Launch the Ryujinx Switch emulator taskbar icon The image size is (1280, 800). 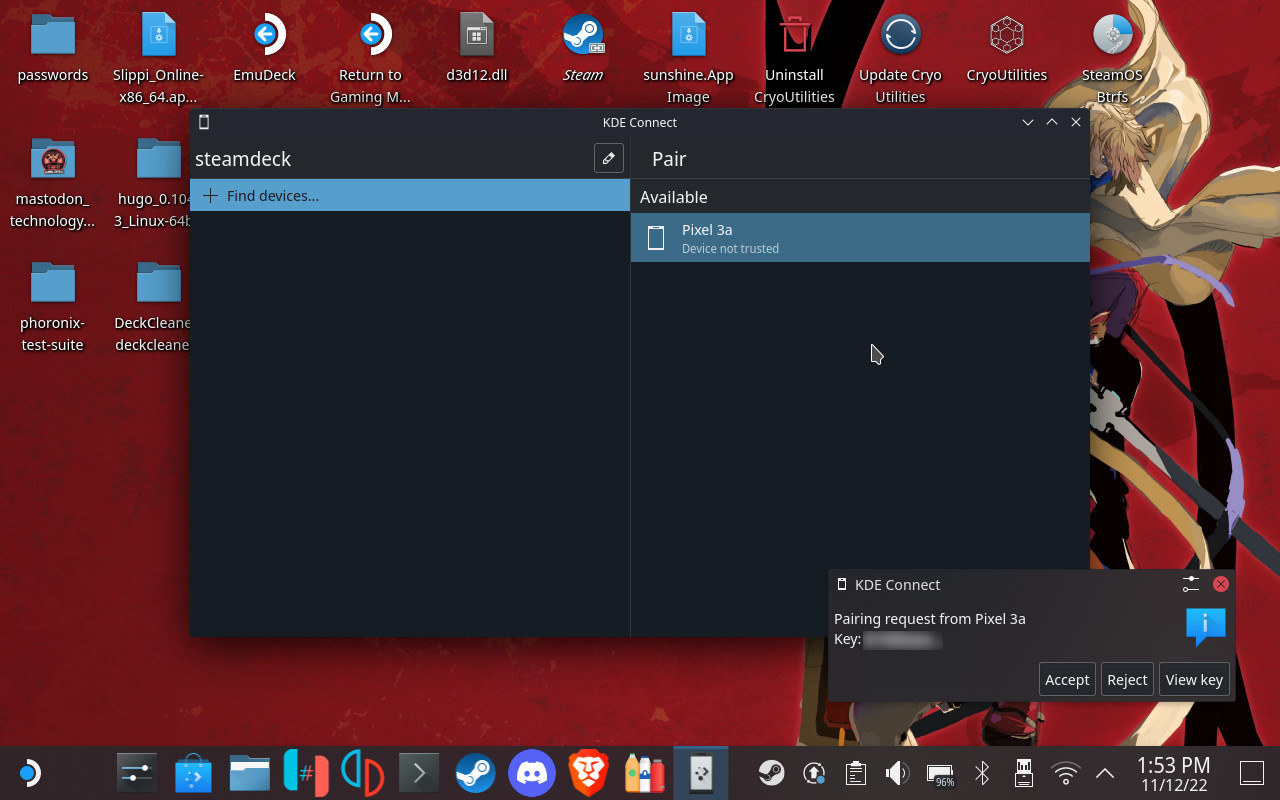click(x=306, y=773)
